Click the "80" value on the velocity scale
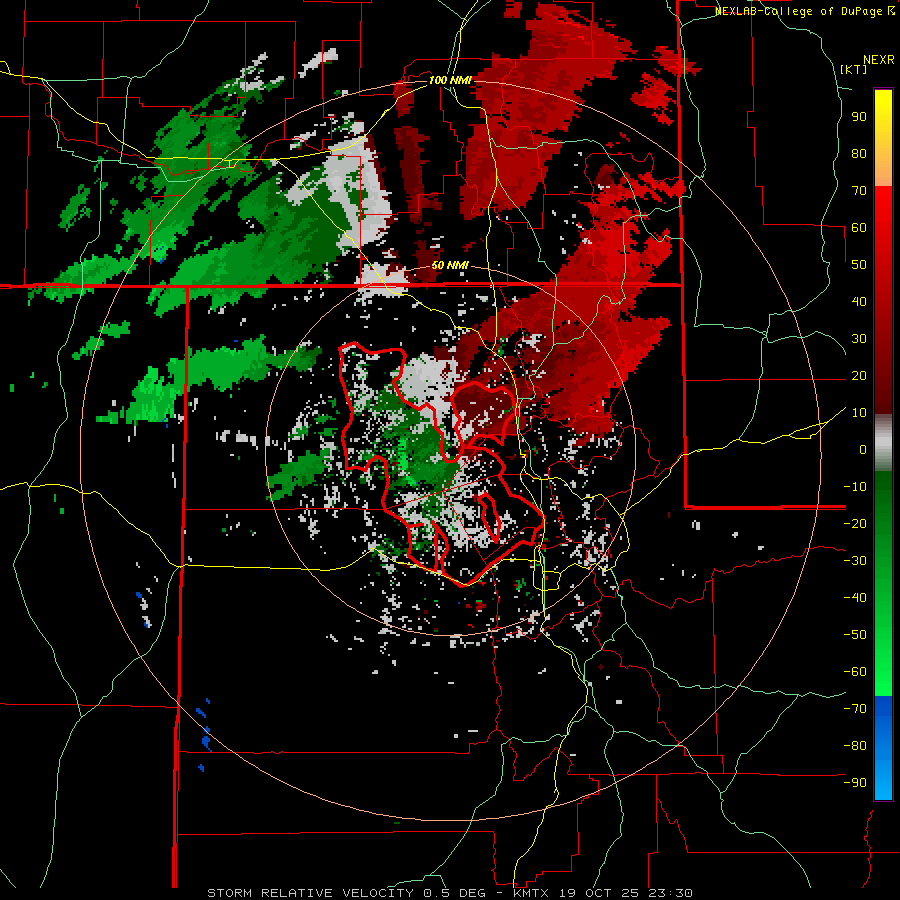The image size is (900, 900). [859, 154]
